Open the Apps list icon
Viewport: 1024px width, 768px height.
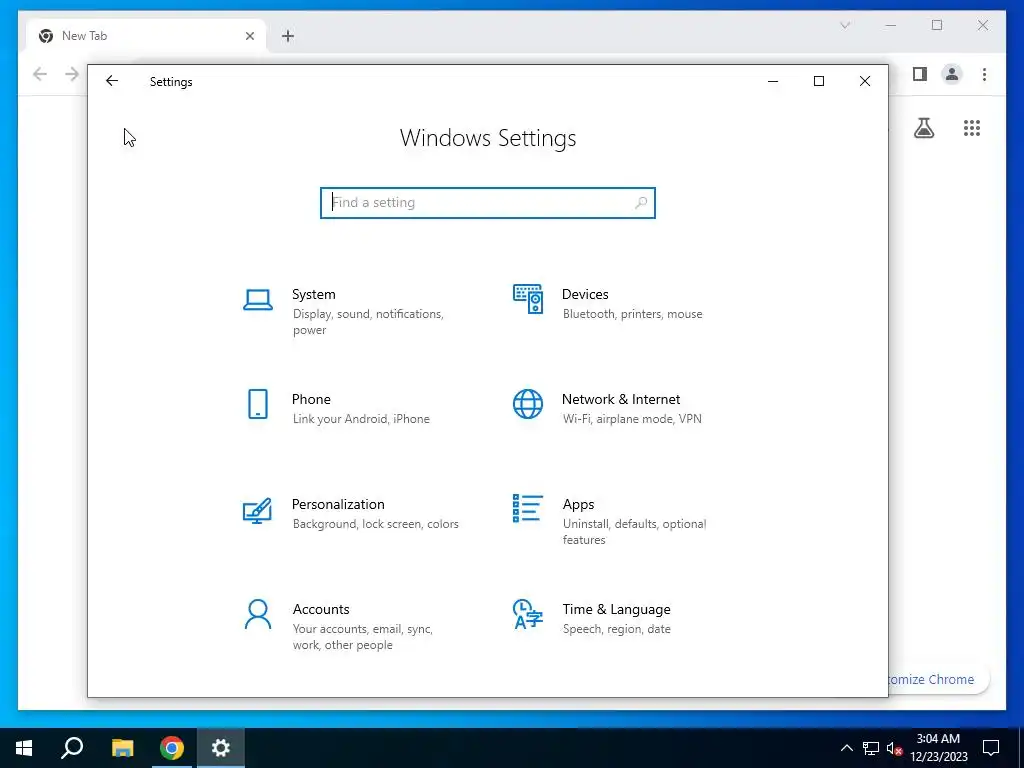pos(528,509)
